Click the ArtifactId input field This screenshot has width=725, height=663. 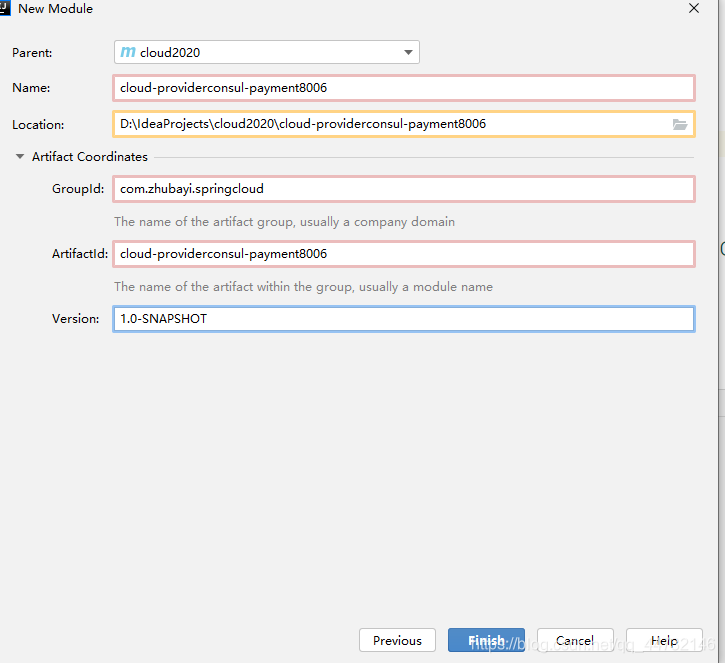[404, 254]
